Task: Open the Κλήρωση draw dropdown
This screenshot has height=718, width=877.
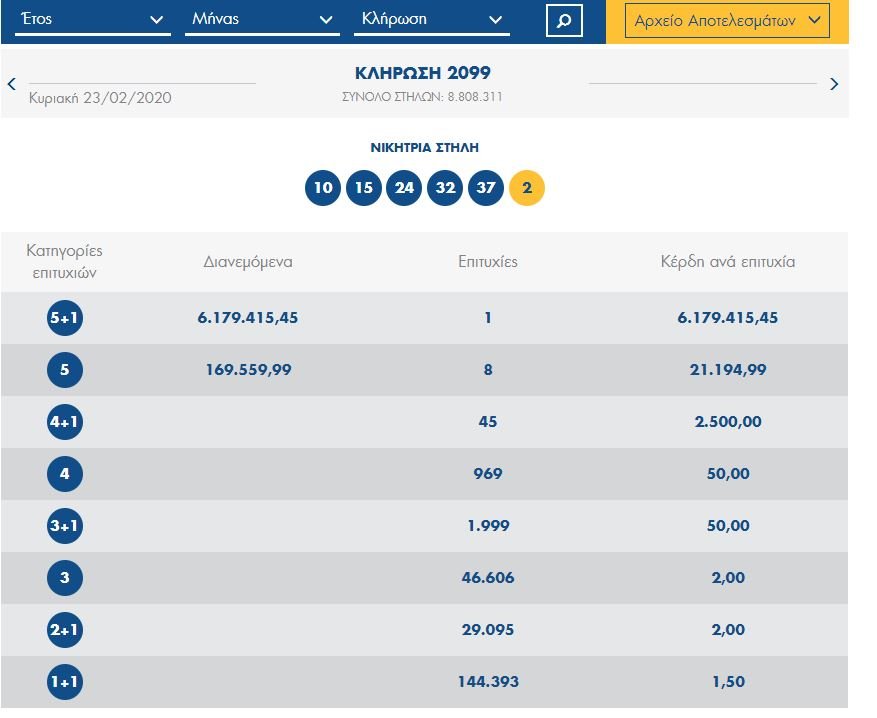Action: 432,20
